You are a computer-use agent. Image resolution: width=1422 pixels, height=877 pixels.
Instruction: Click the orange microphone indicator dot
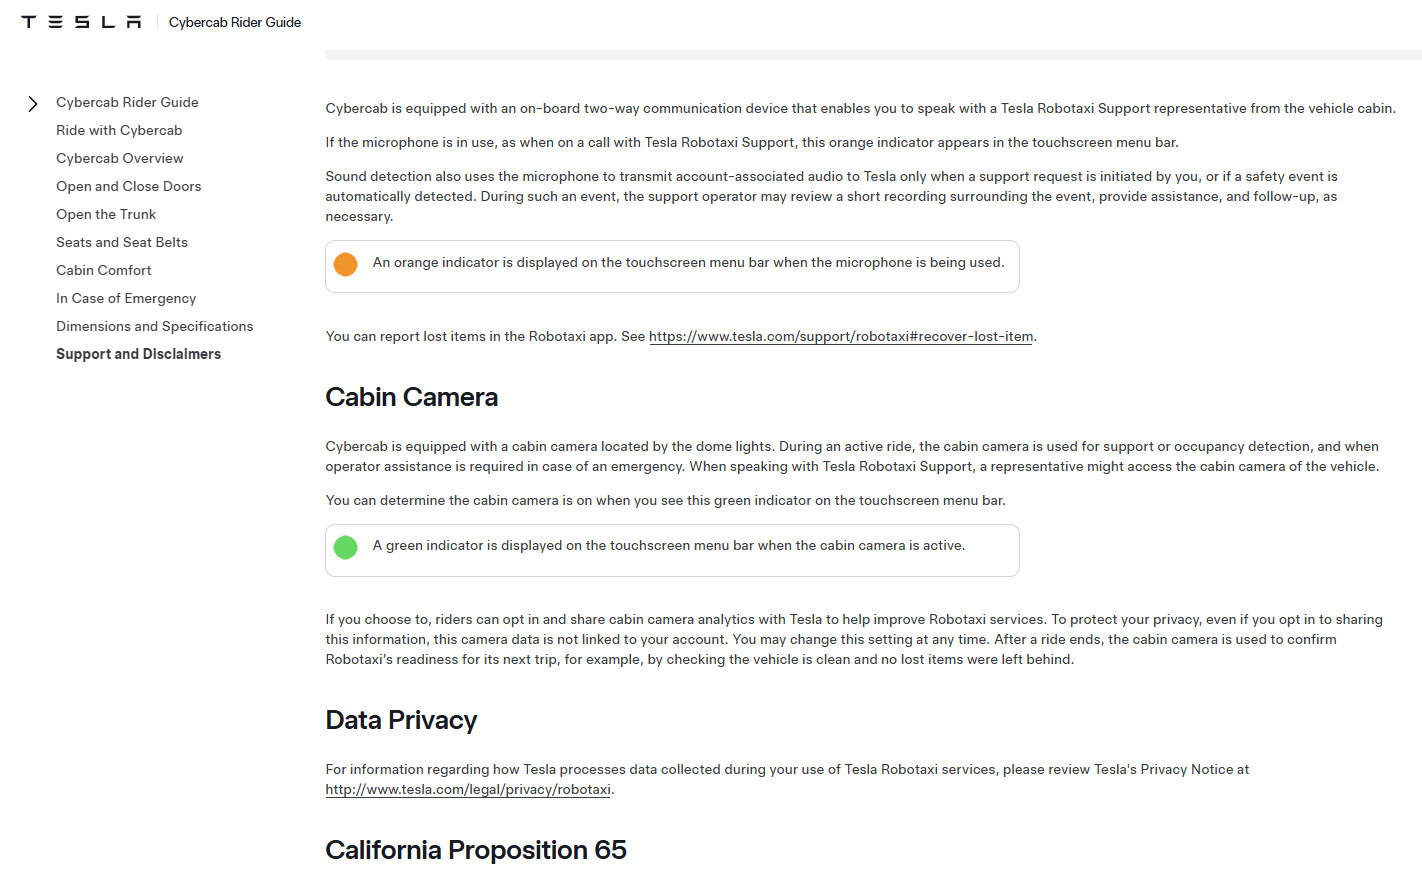(345, 264)
